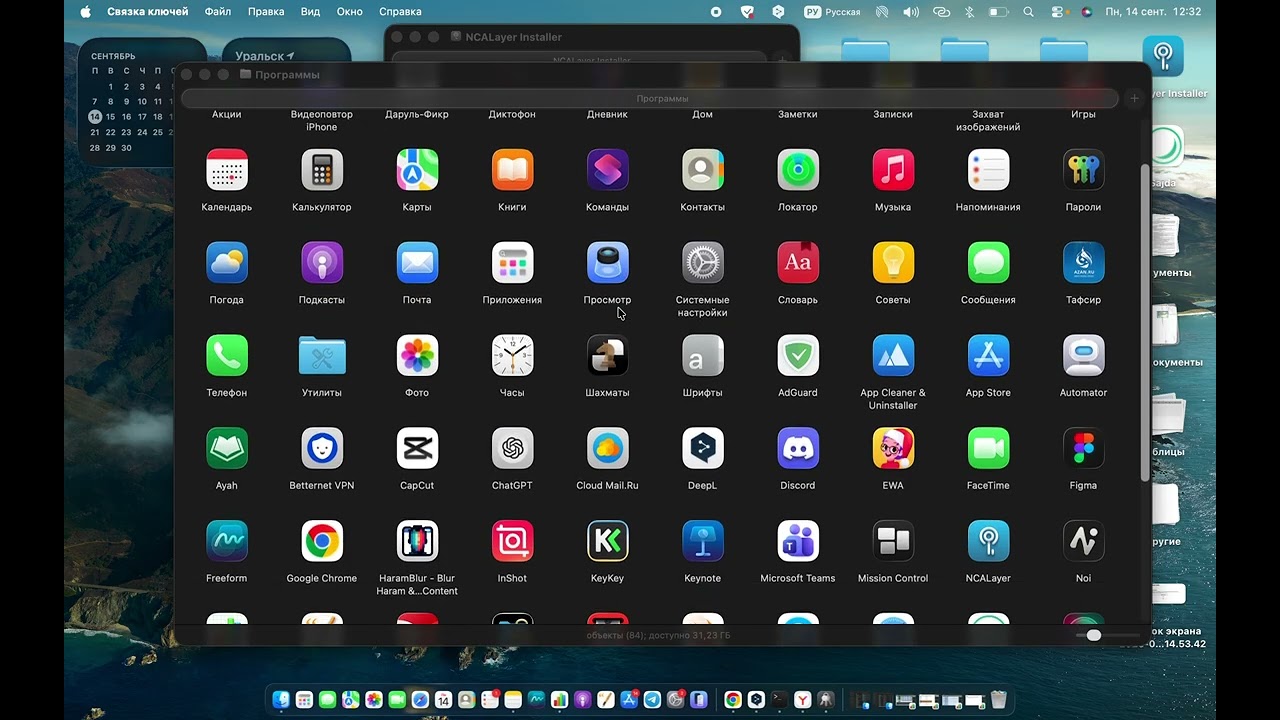The image size is (1280, 720).
Task: Open the InShot app icon
Action: click(512, 542)
